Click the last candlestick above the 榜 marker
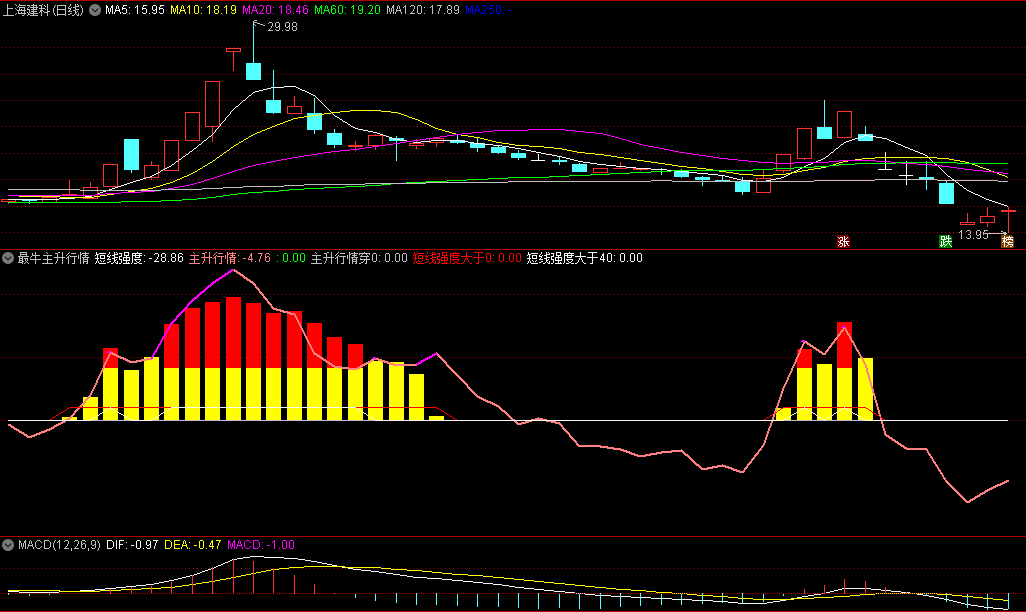This screenshot has width=1026, height=612. click(1008, 220)
